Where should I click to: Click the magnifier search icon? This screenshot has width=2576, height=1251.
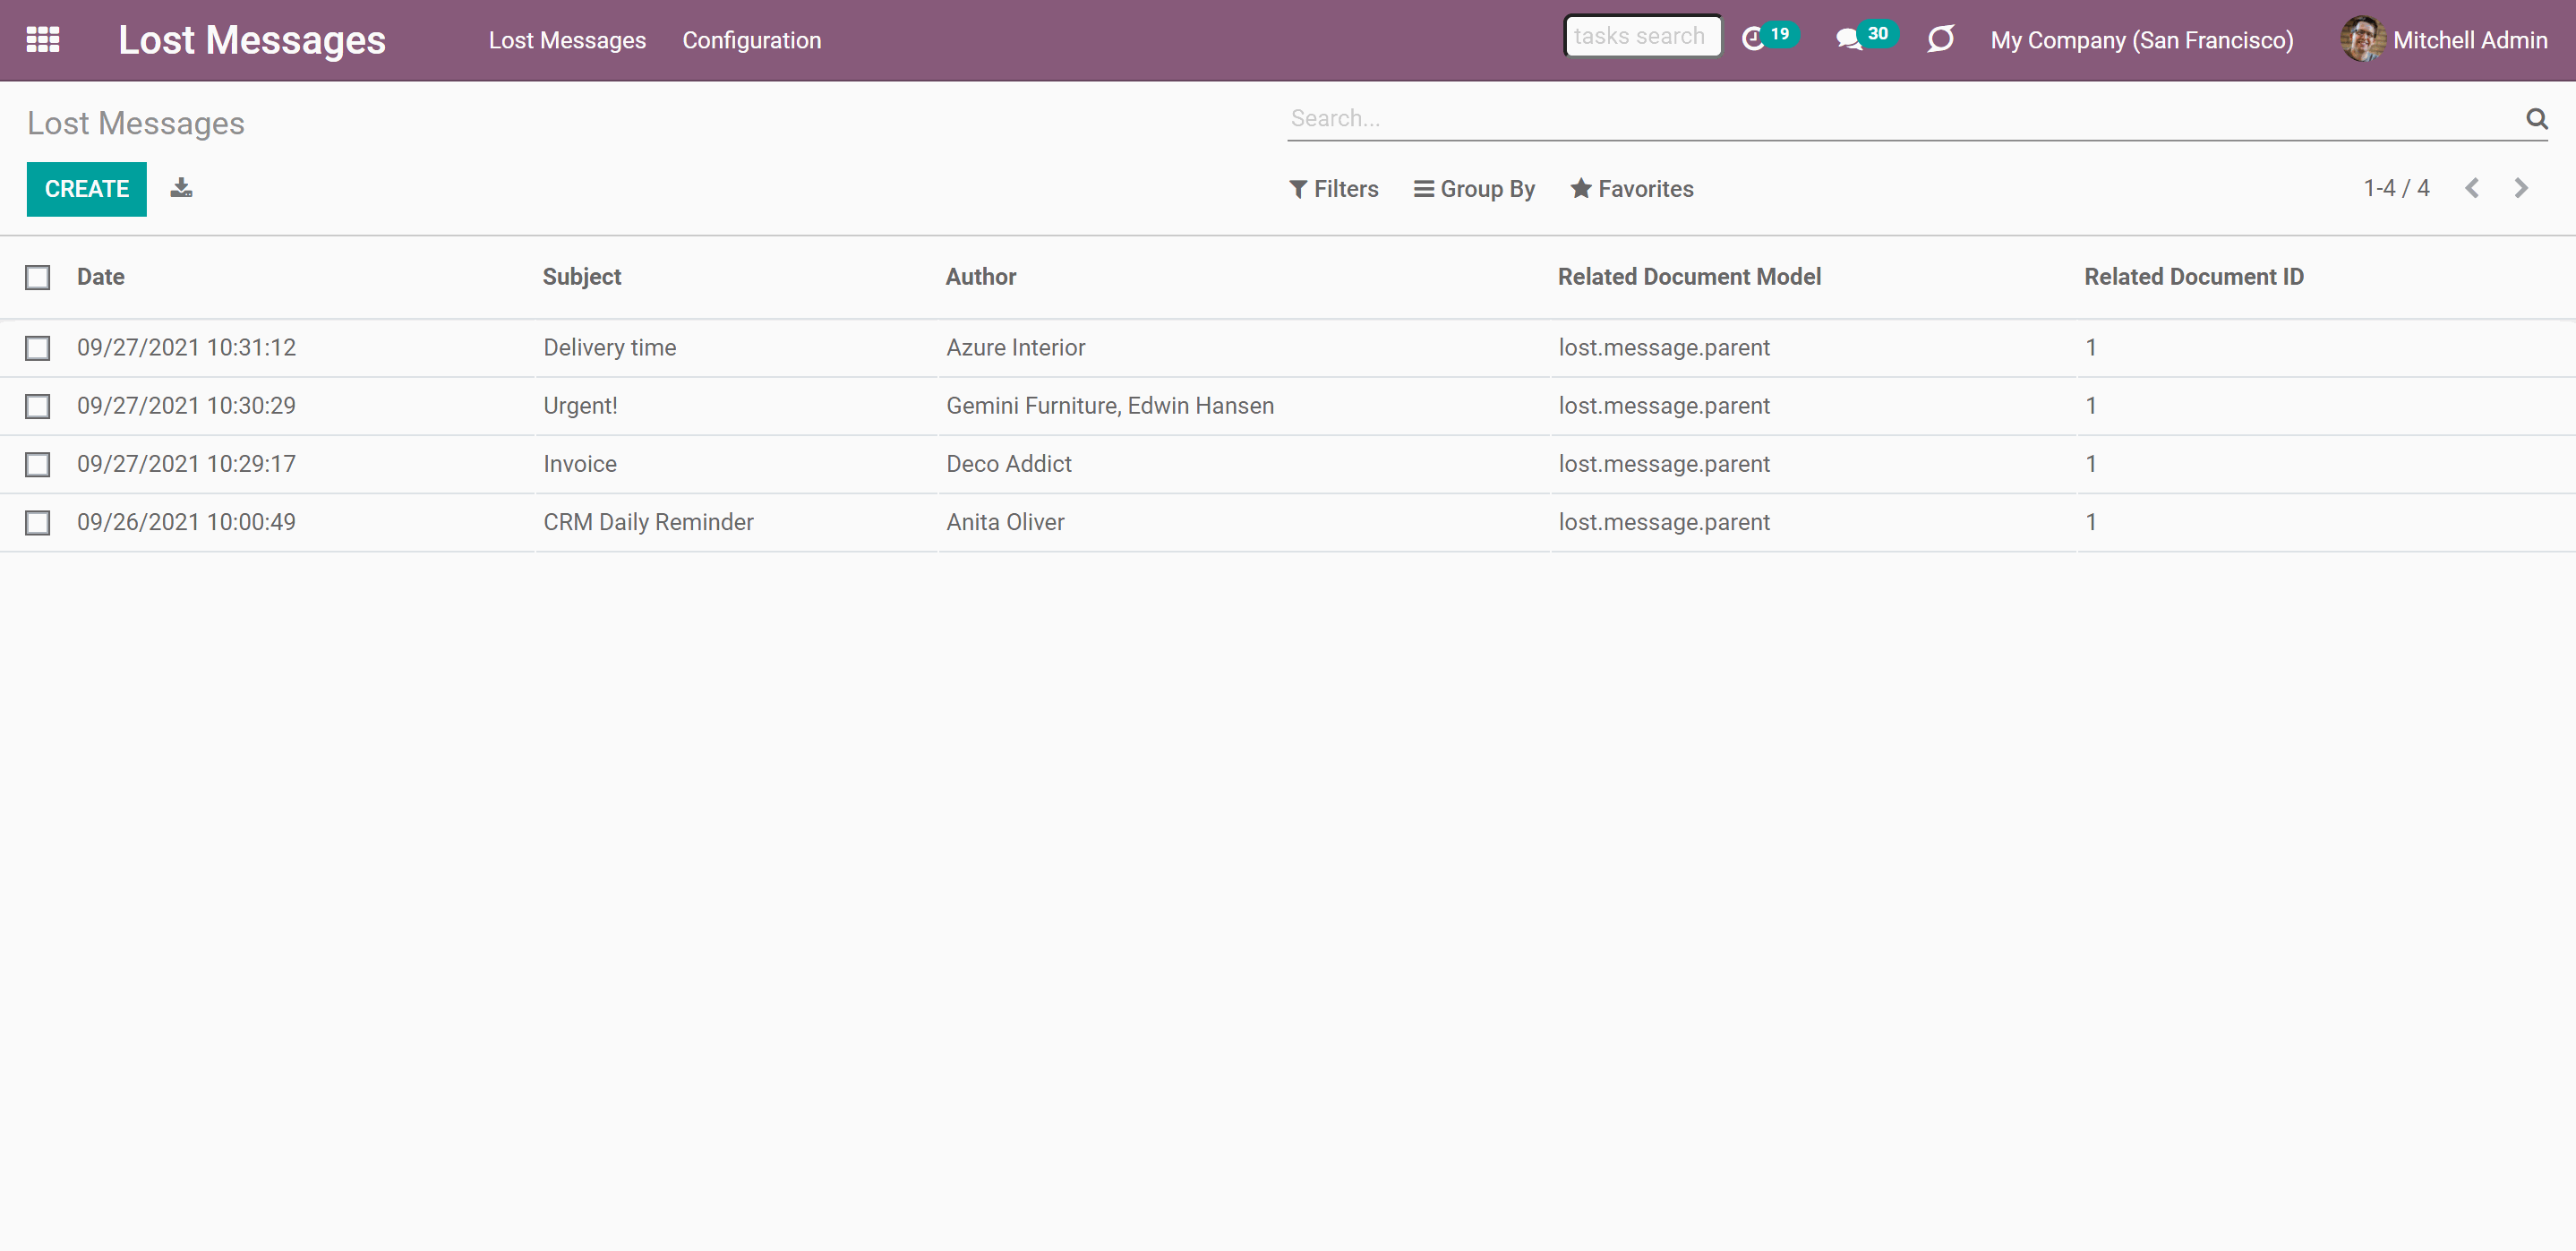pyautogui.click(x=2536, y=118)
